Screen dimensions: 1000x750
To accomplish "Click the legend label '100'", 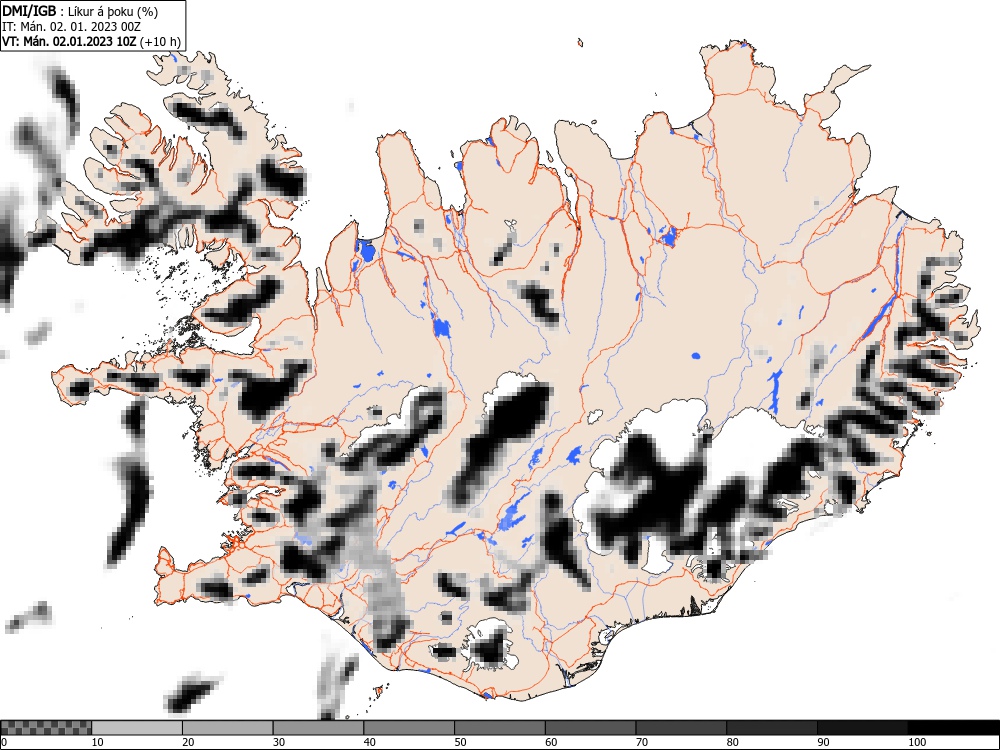I will coord(917,742).
